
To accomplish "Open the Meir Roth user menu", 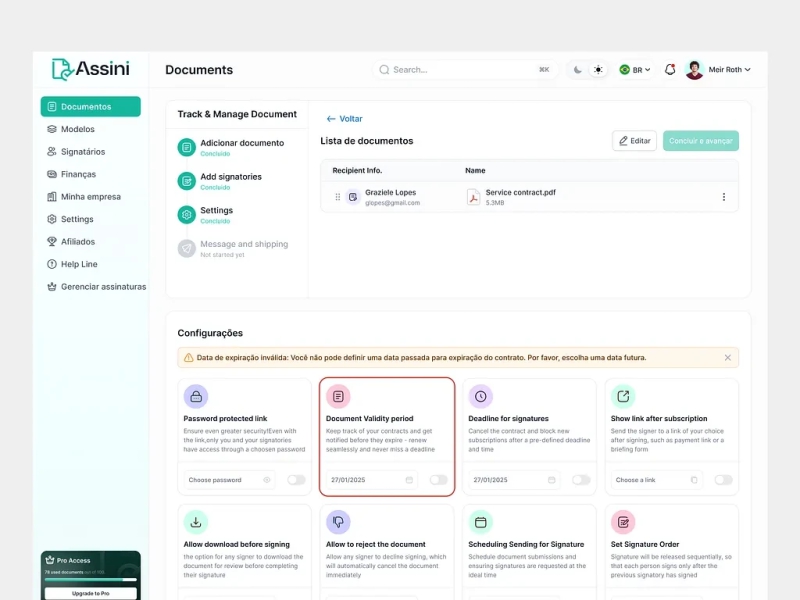I will (729, 69).
